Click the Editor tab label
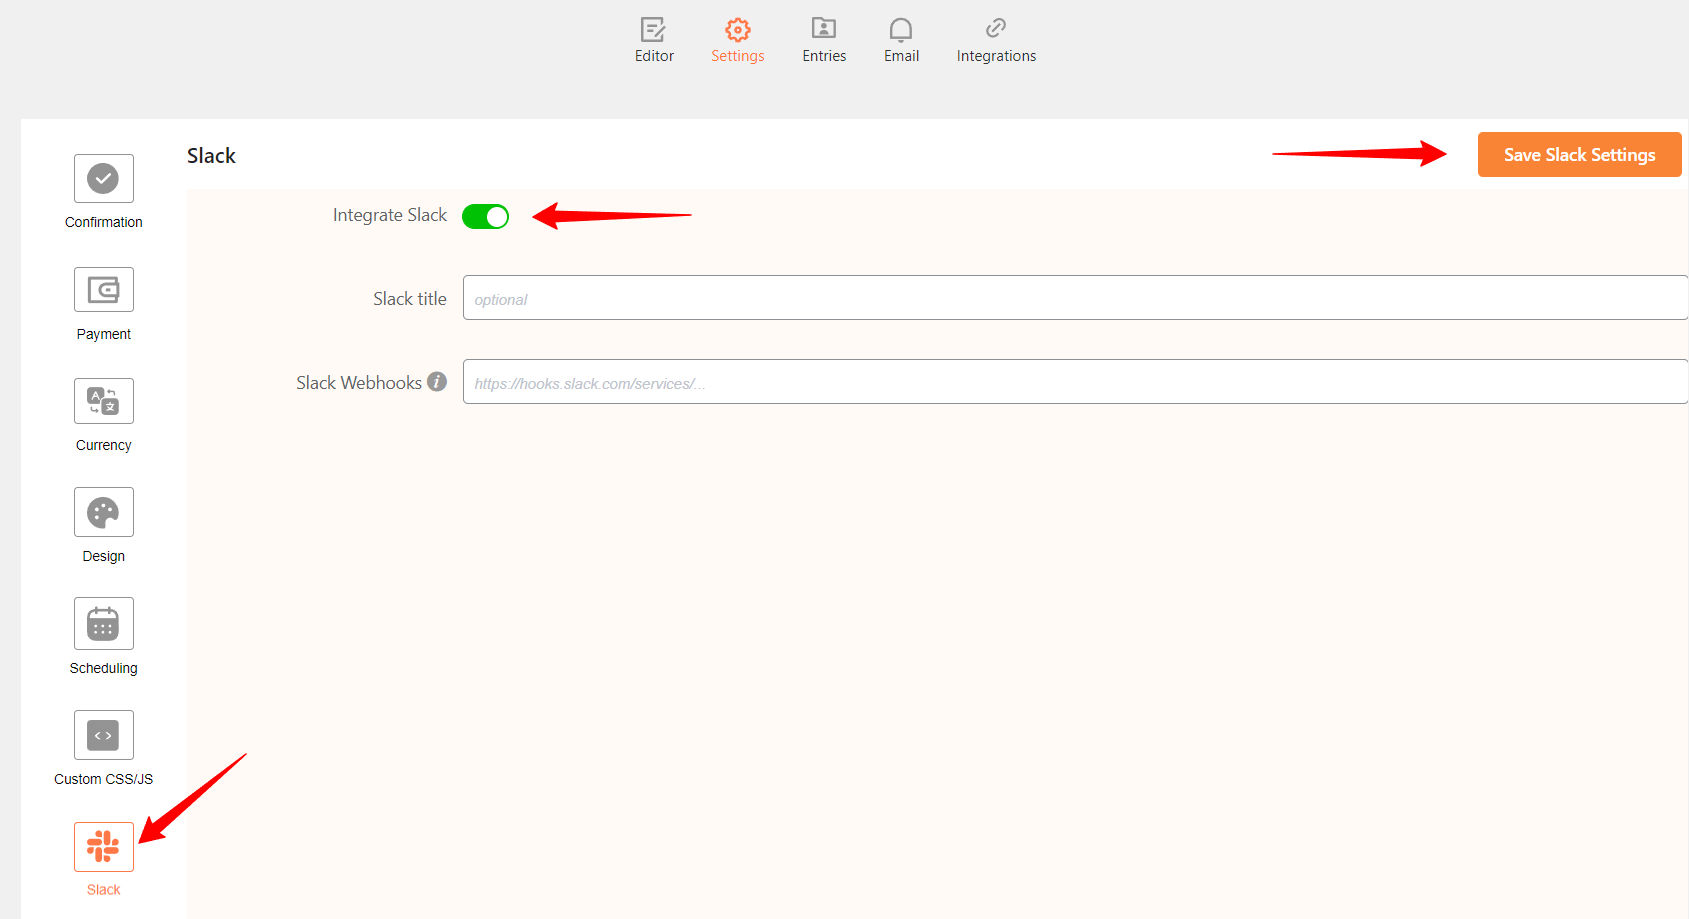Image resolution: width=1689 pixels, height=919 pixels. tap(654, 56)
